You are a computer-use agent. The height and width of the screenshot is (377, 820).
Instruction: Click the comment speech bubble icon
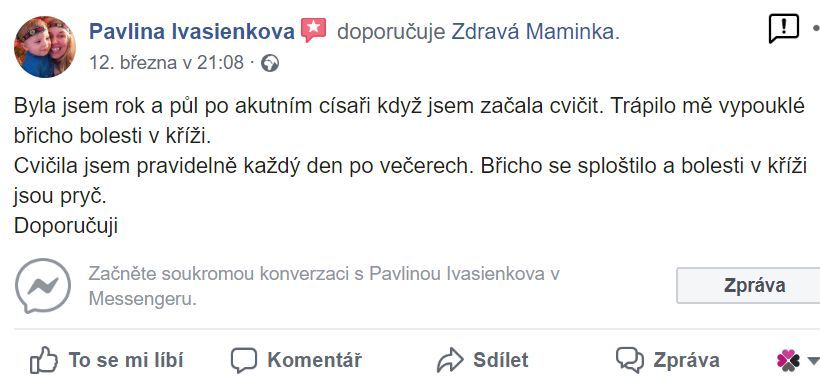tap(244, 360)
